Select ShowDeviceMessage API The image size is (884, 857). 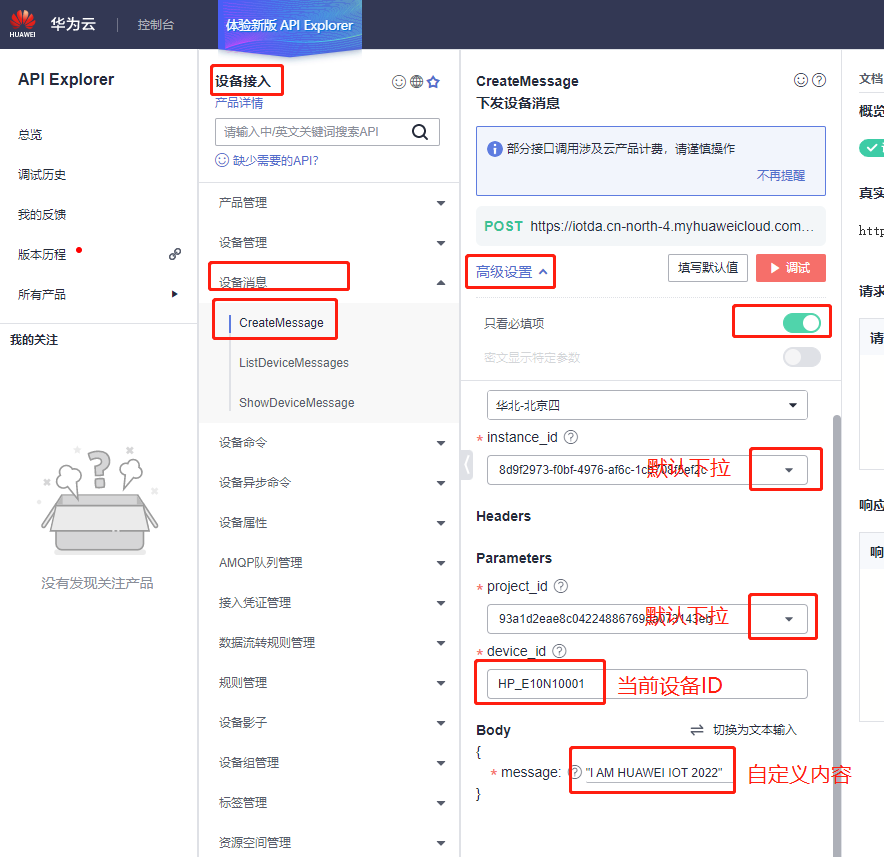(297, 403)
